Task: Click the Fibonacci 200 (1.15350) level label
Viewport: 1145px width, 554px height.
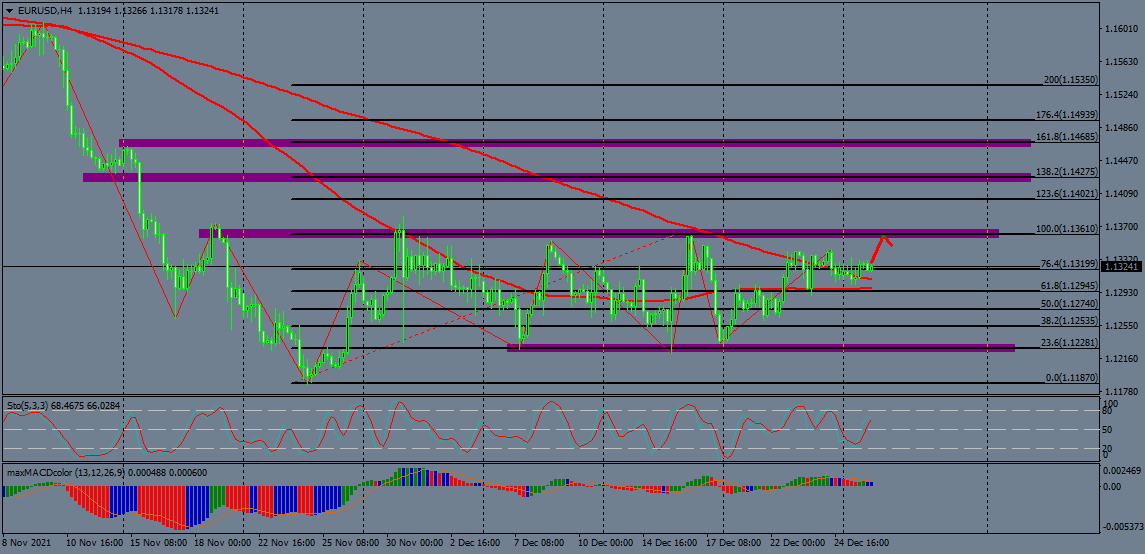Action: point(1070,79)
